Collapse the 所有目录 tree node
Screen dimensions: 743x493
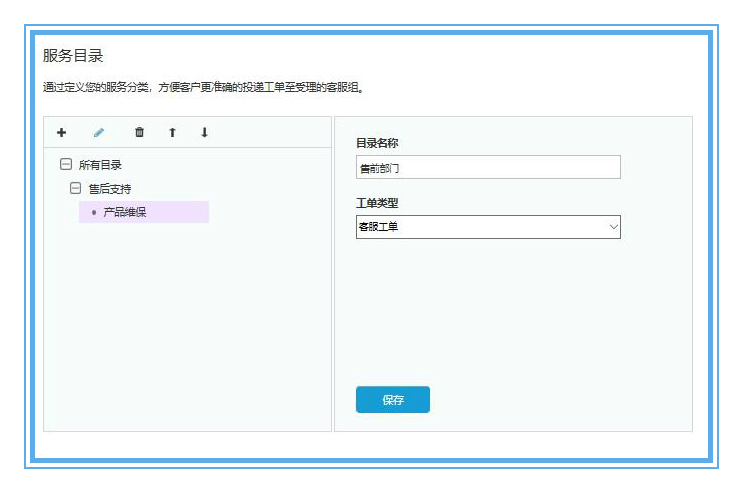[66, 165]
